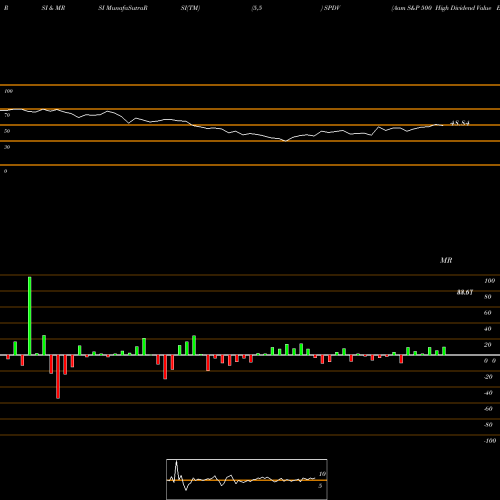Click the '(5,5' parameter text
Image resolution: width=500 pixels, height=500 pixels.
(x=257, y=8)
